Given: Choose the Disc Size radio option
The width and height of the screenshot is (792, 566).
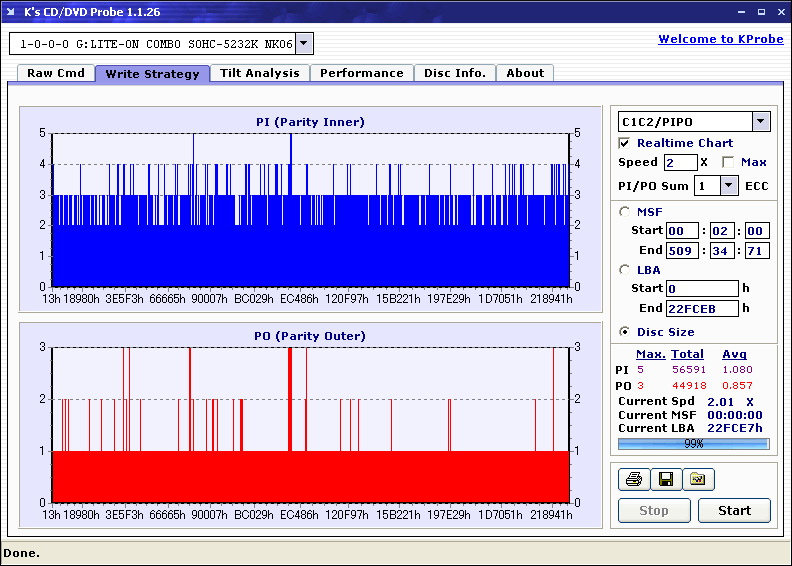Looking at the screenshot, I should tap(625, 332).
